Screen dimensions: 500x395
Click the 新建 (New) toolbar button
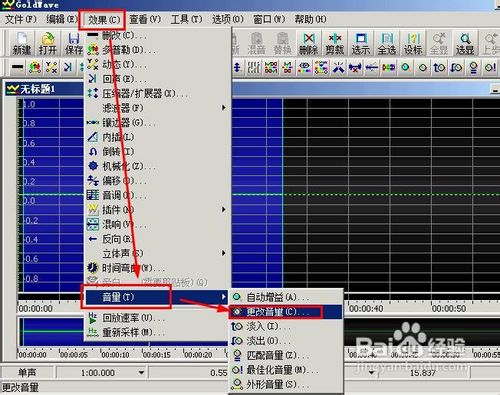tap(22, 43)
